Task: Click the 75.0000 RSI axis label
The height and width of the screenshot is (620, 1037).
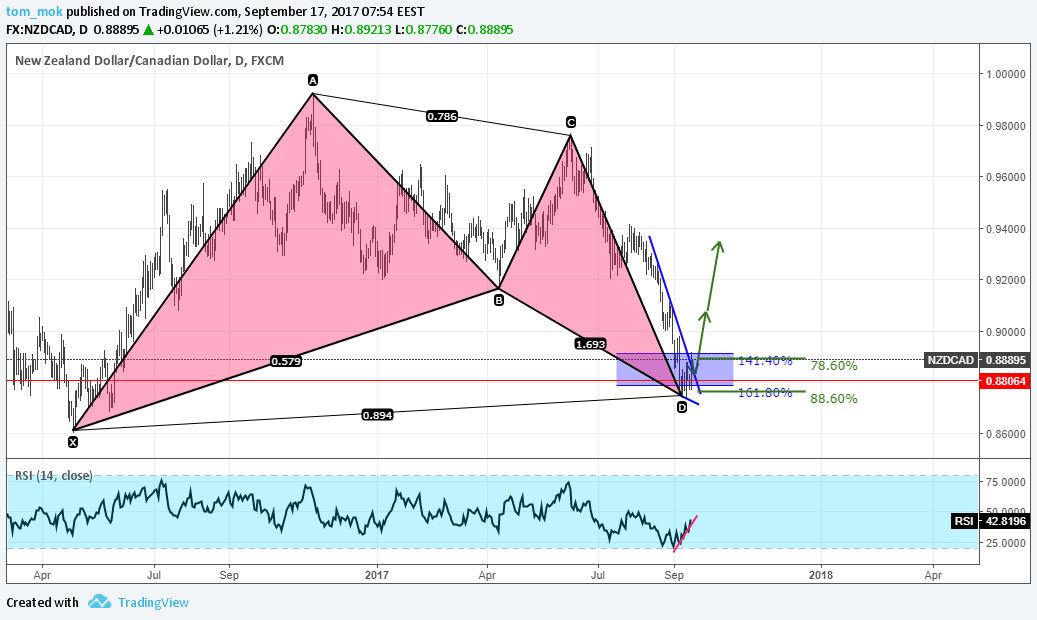Action: (x=1006, y=482)
